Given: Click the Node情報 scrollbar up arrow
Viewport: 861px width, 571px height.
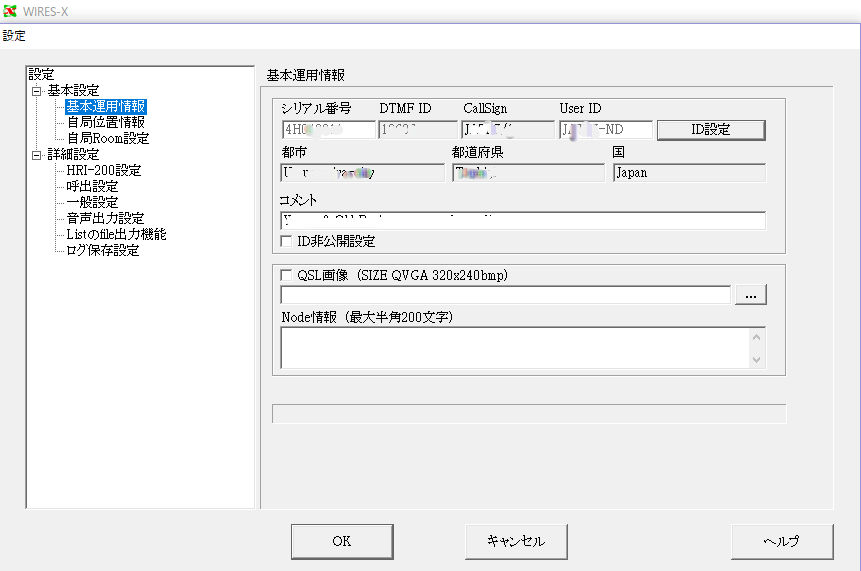Looking at the screenshot, I should point(757,337).
